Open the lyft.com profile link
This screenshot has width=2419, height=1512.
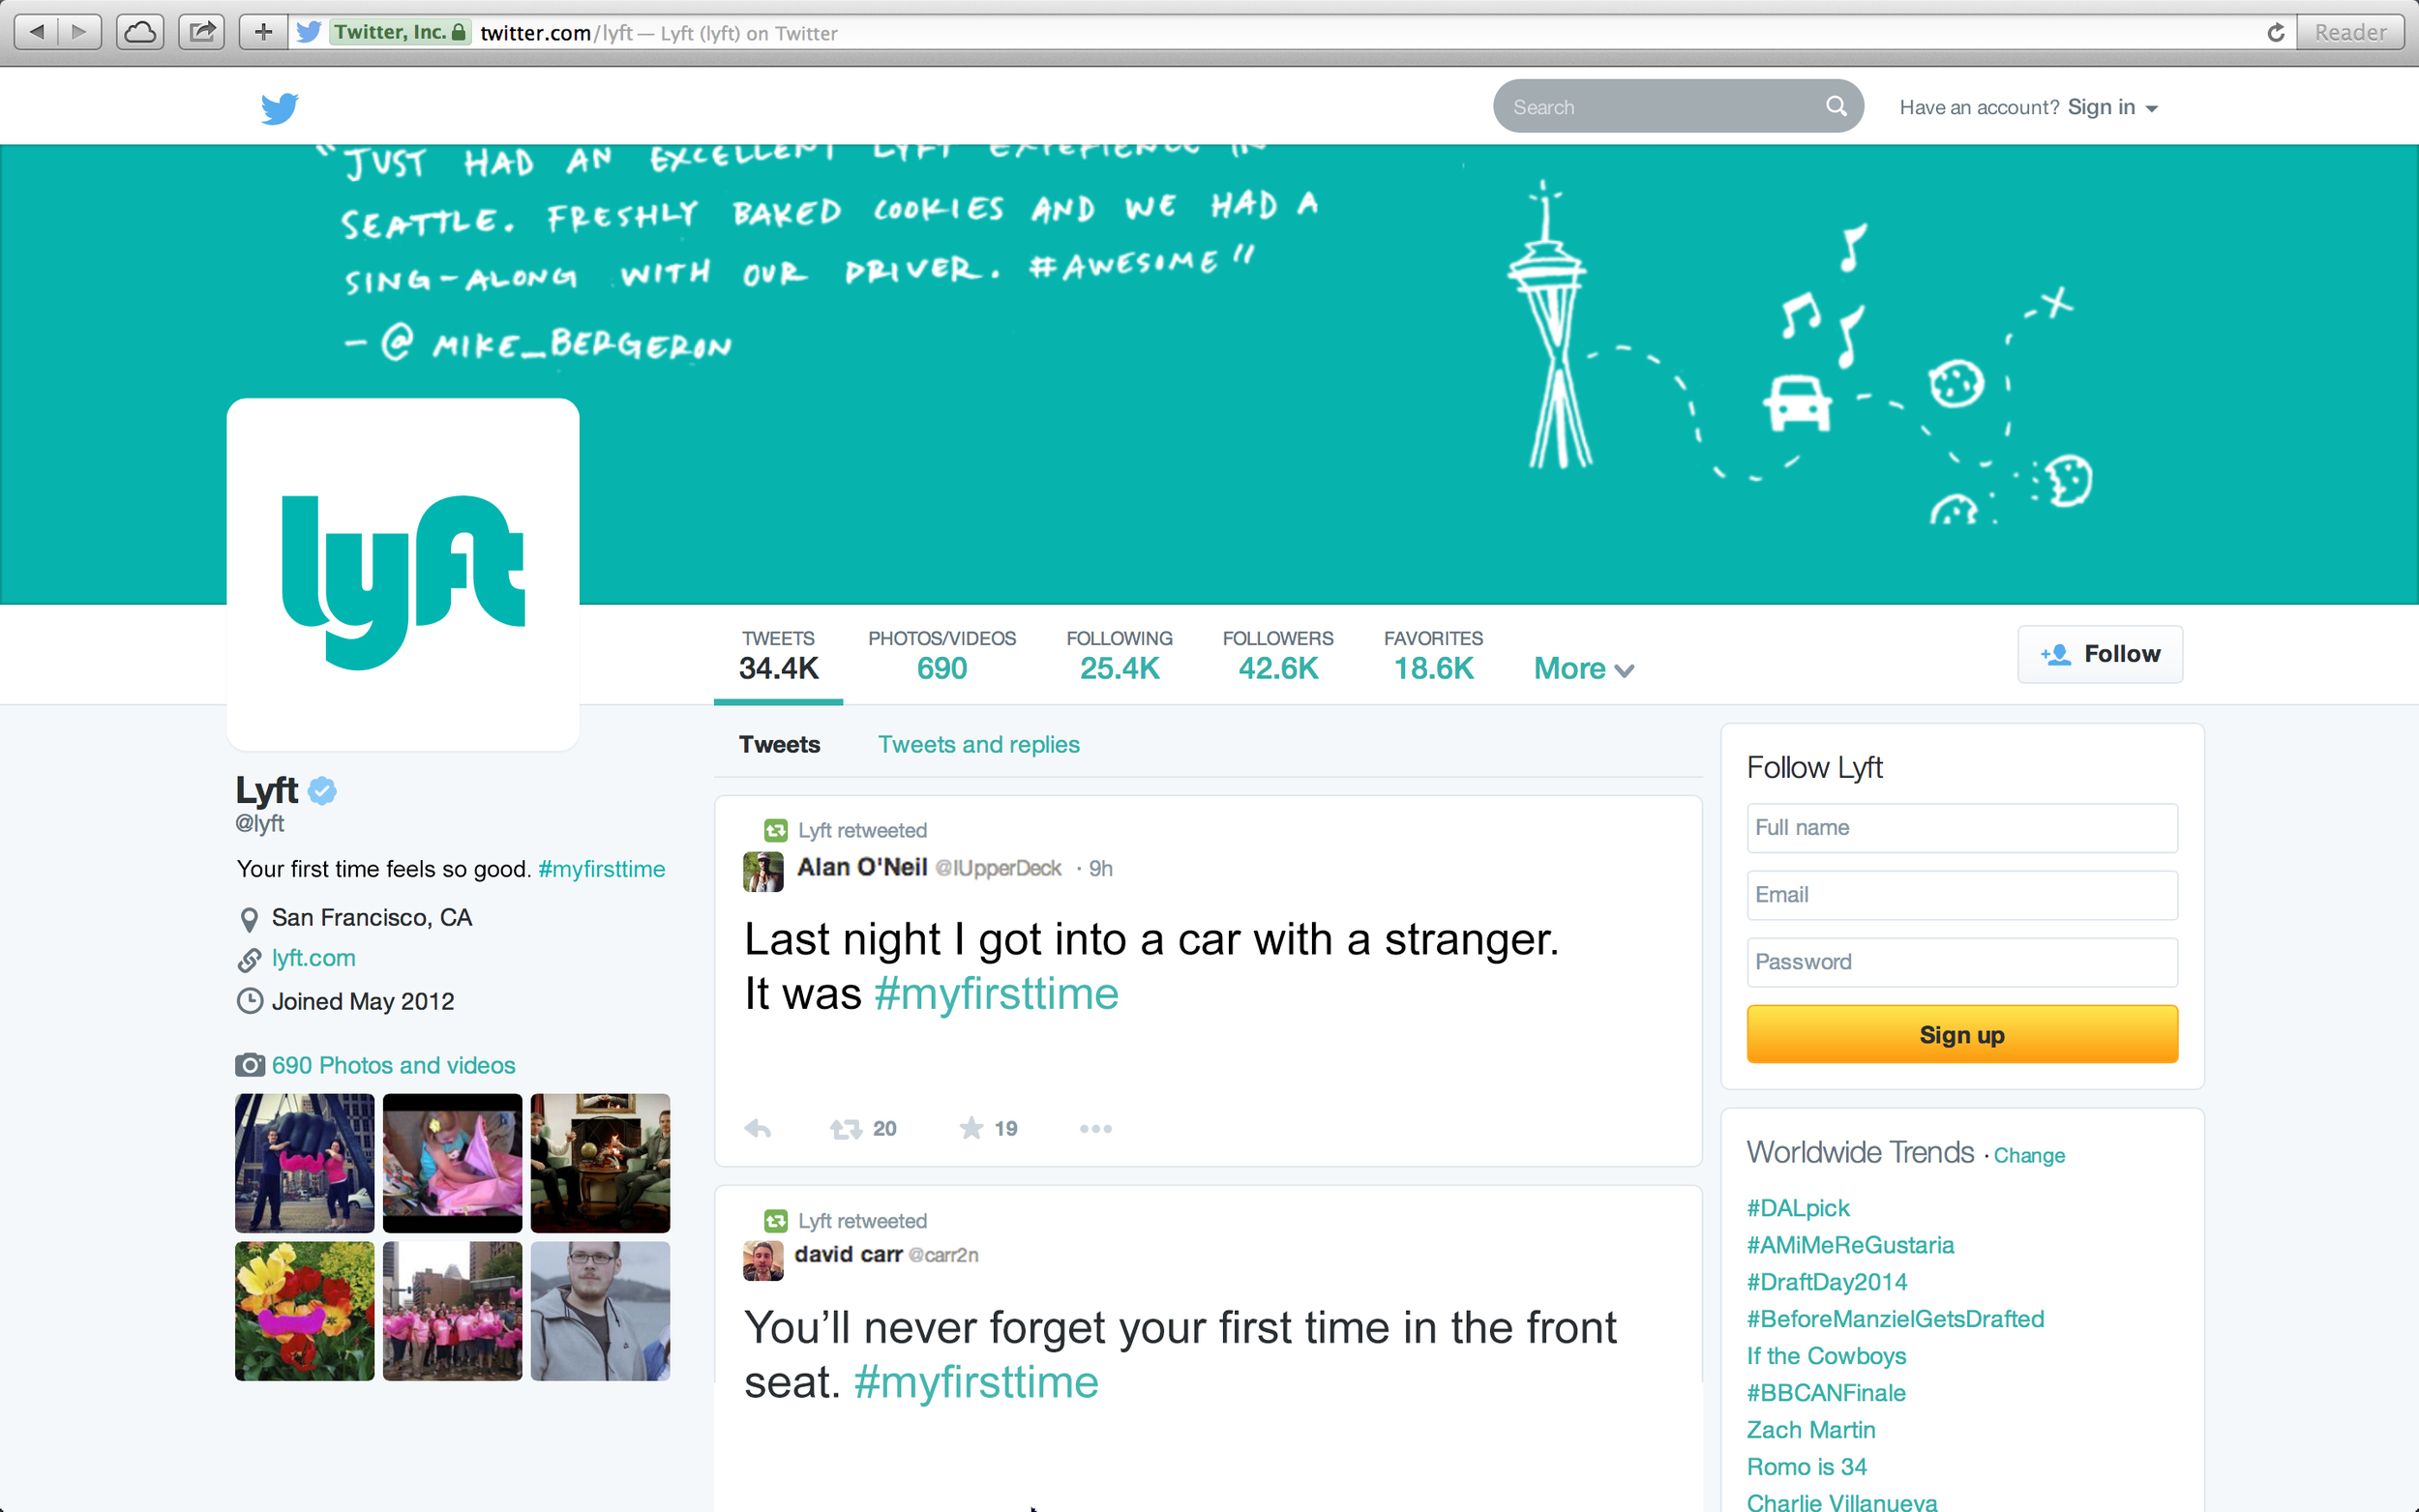pyautogui.click(x=313, y=958)
